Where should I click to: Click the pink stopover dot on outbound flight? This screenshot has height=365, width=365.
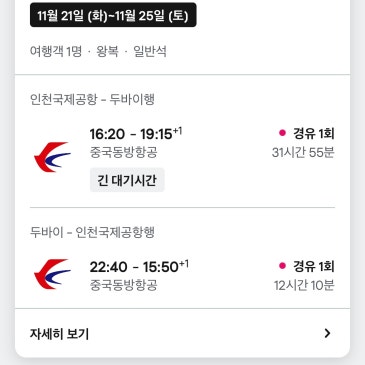282,133
